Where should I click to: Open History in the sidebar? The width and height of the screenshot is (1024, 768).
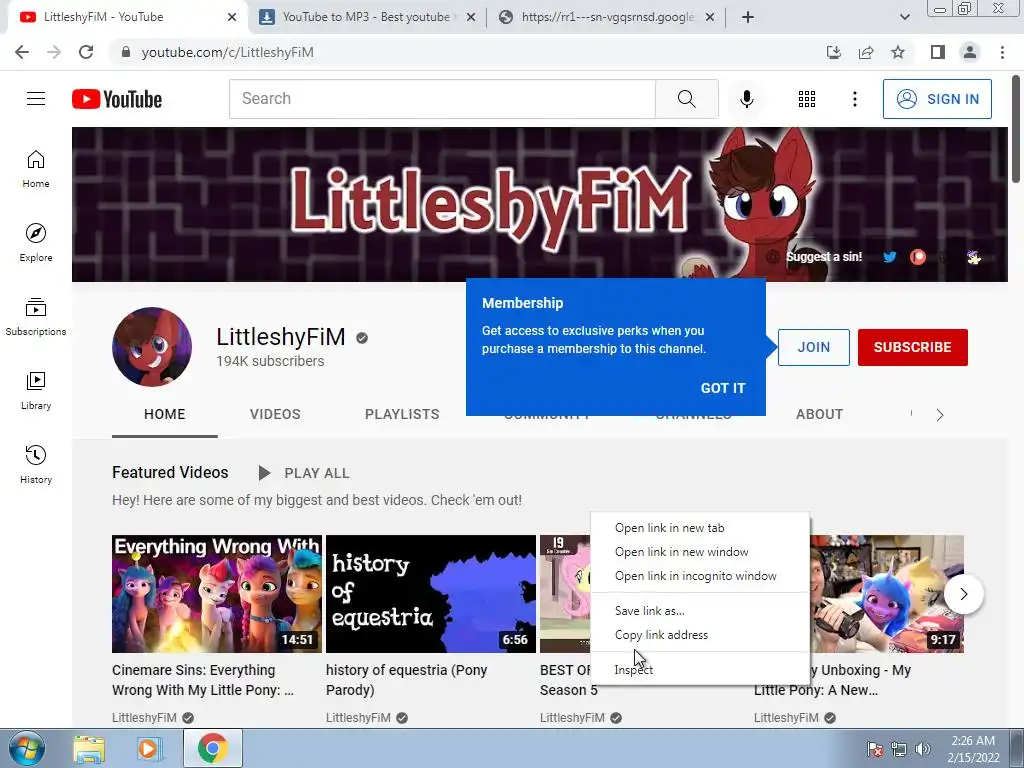coord(36,464)
